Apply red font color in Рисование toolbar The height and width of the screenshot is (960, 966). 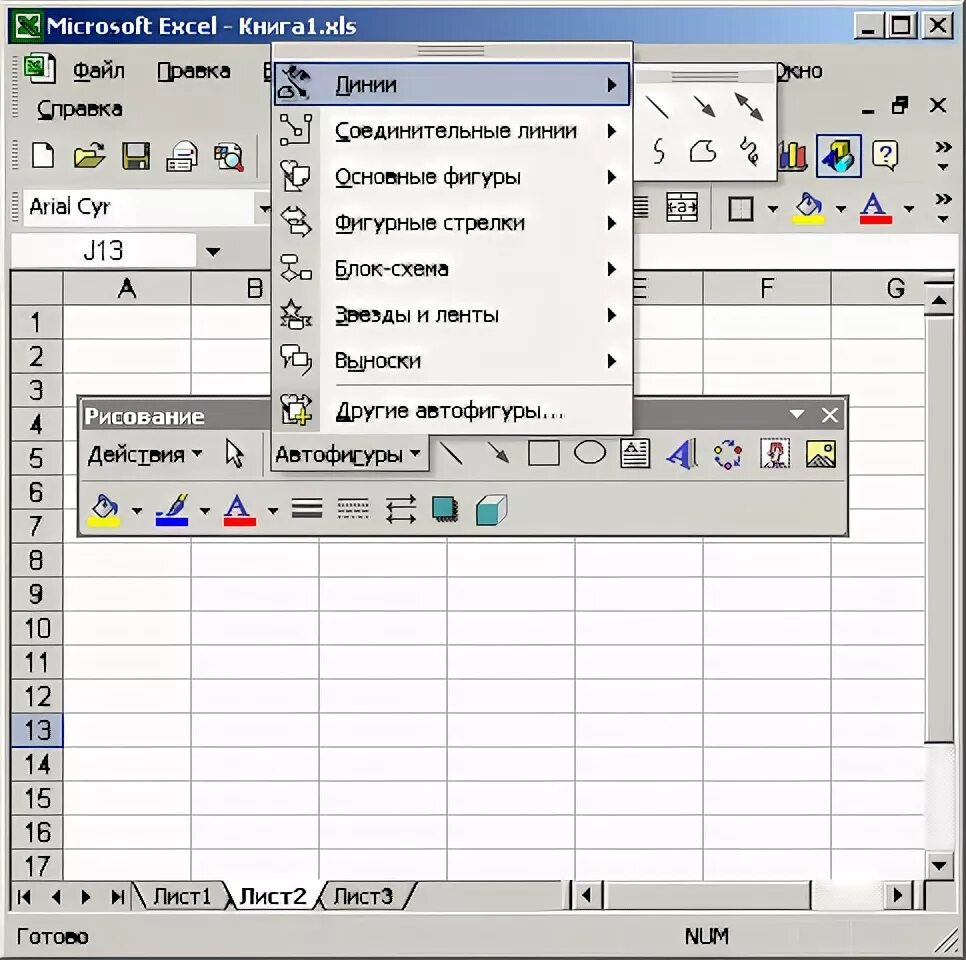click(240, 510)
